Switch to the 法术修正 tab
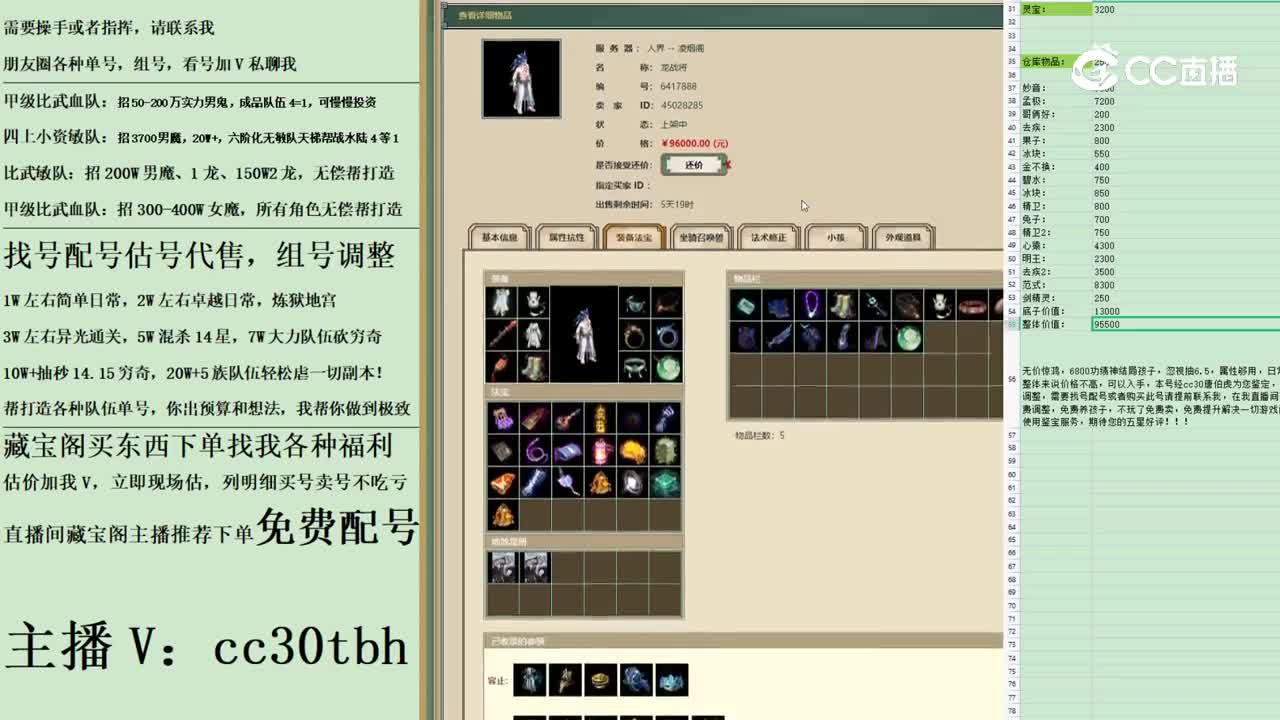1280x720 pixels. coord(768,237)
